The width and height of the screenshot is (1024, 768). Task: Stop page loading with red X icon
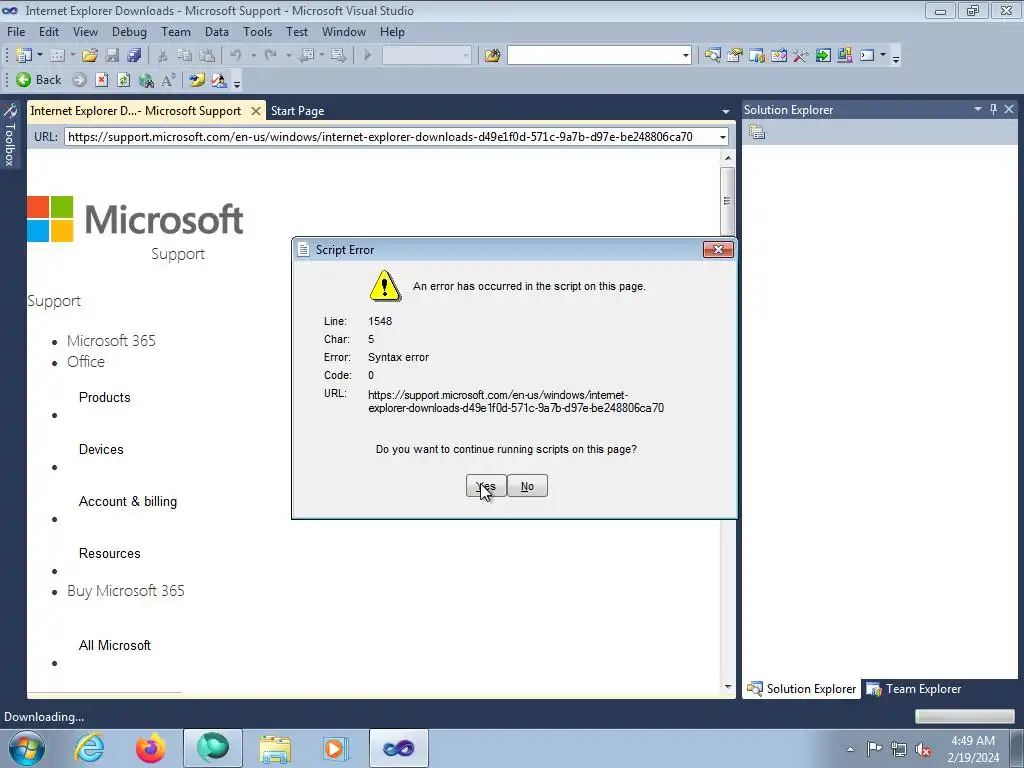101,80
